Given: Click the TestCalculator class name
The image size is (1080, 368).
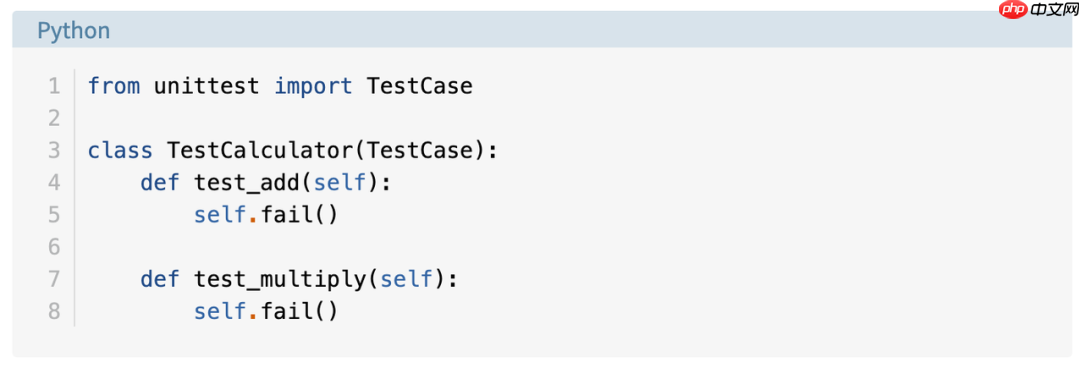Looking at the screenshot, I should click(260, 151).
